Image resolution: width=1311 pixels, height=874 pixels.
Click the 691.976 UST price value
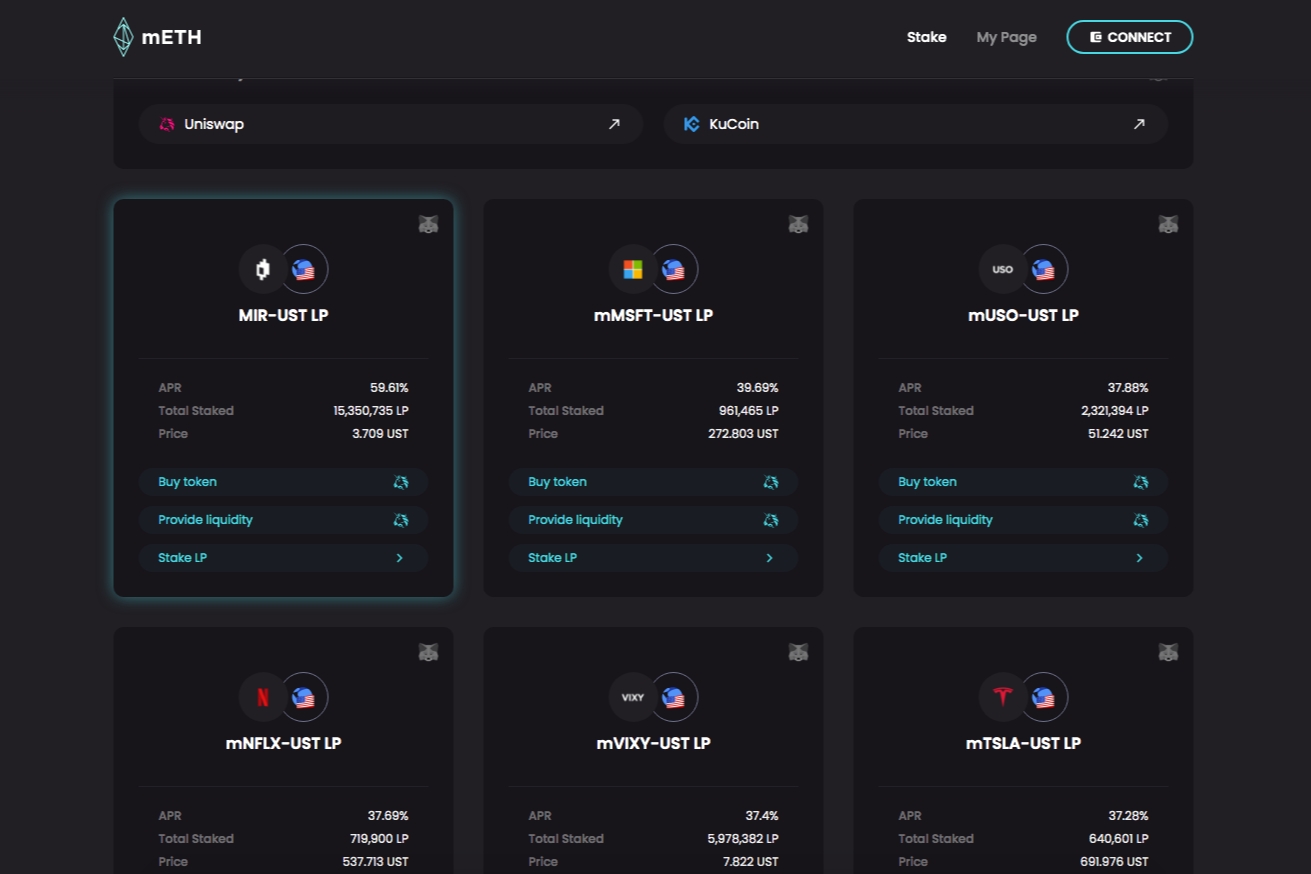tap(1114, 862)
